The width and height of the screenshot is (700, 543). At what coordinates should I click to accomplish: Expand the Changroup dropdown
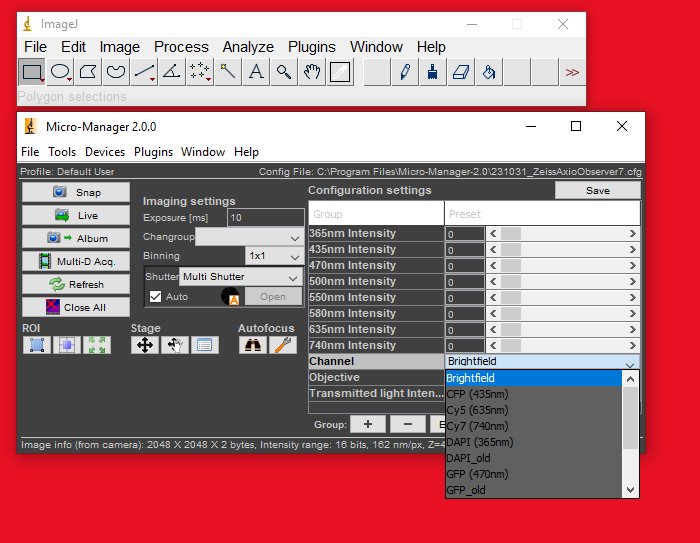249,237
